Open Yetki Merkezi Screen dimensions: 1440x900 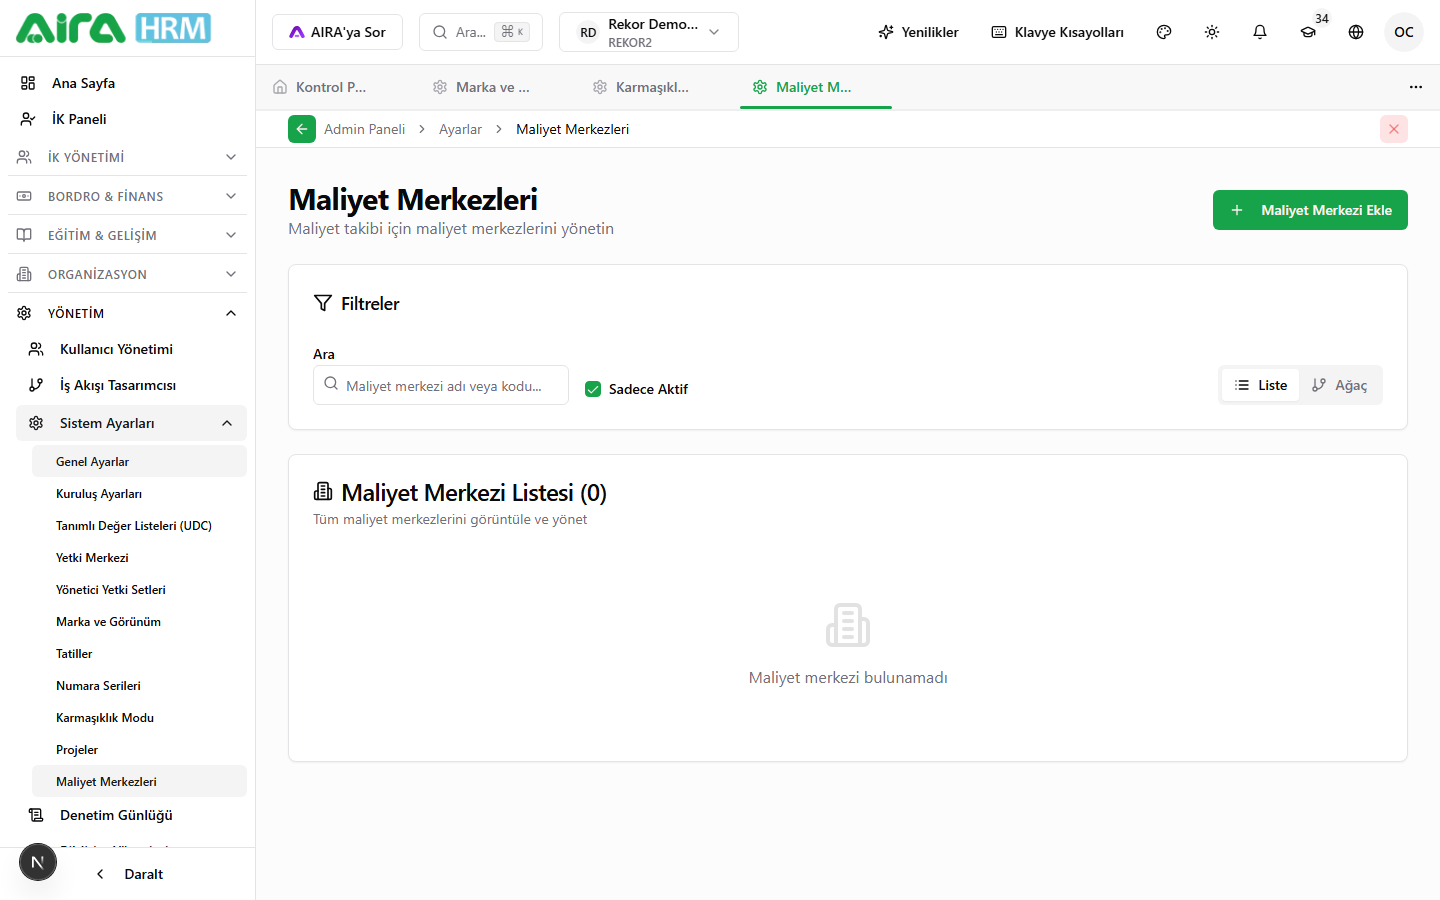139,557
